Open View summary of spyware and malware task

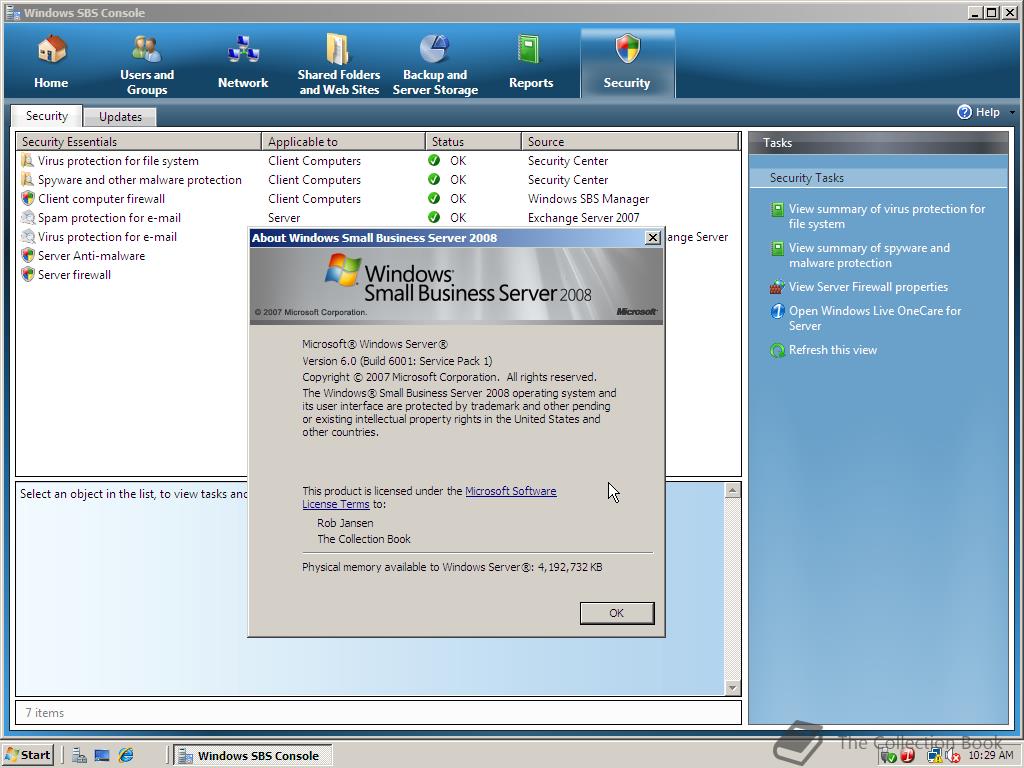tap(869, 255)
